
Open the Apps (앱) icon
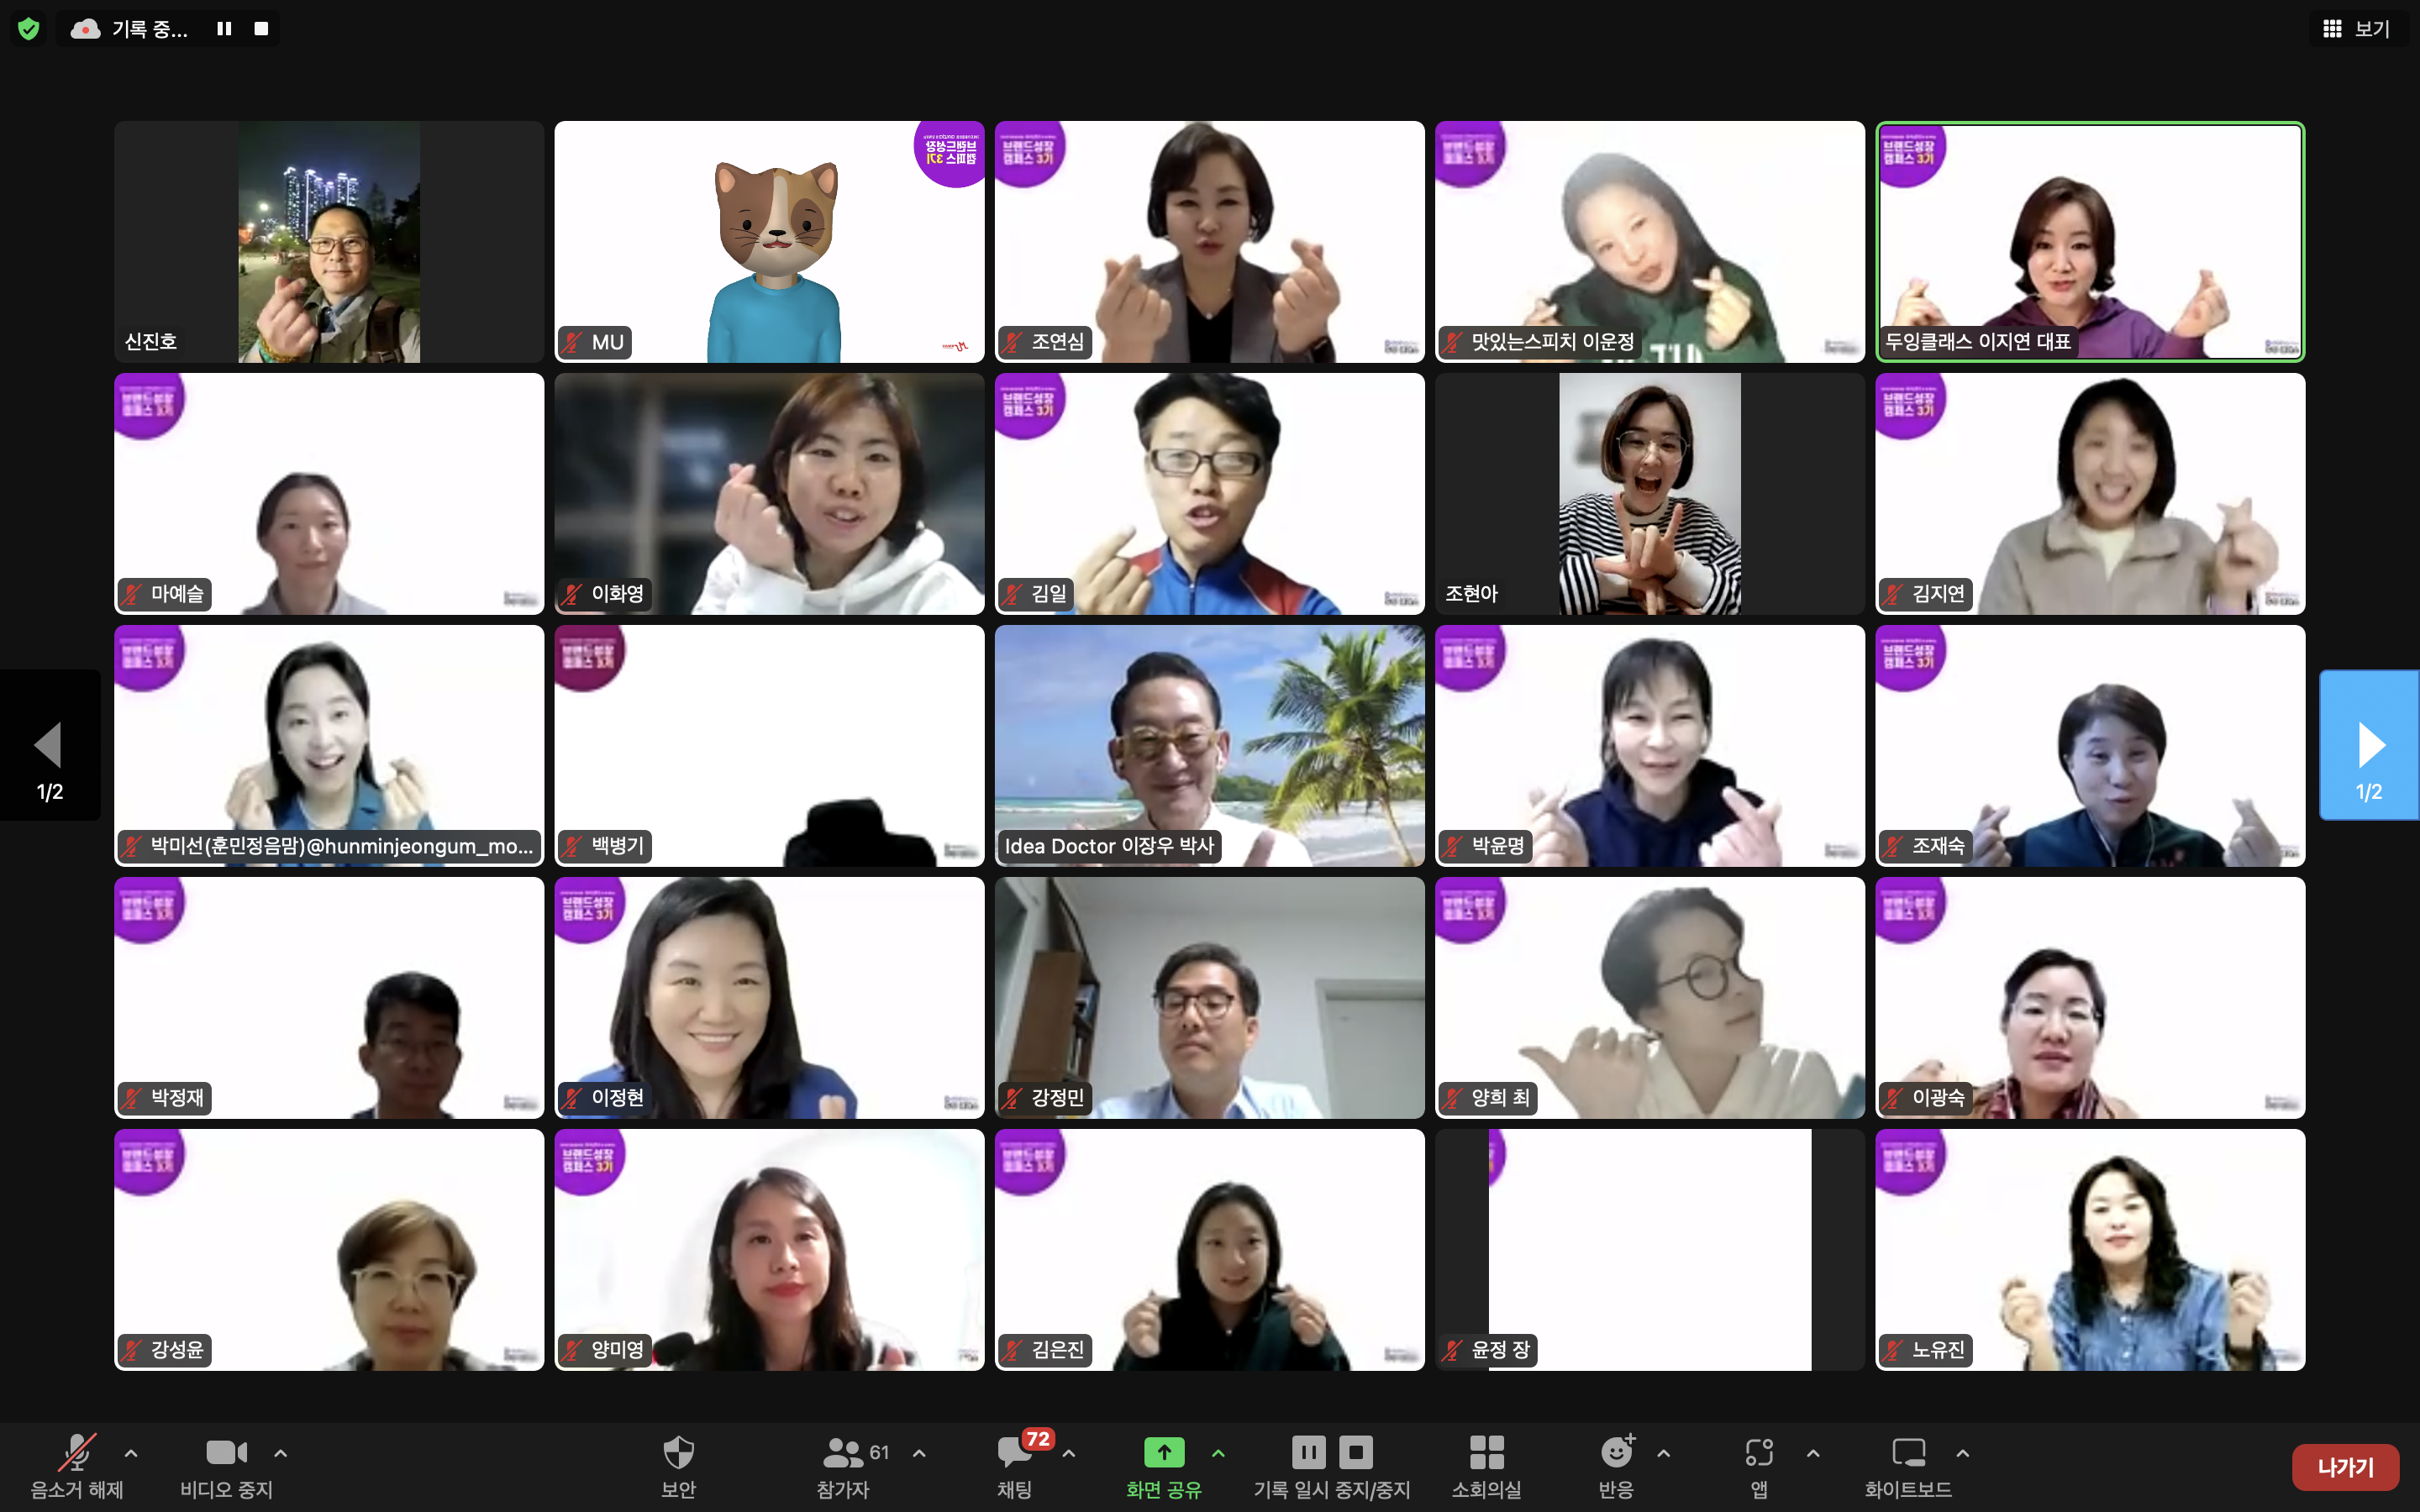click(x=1759, y=1453)
